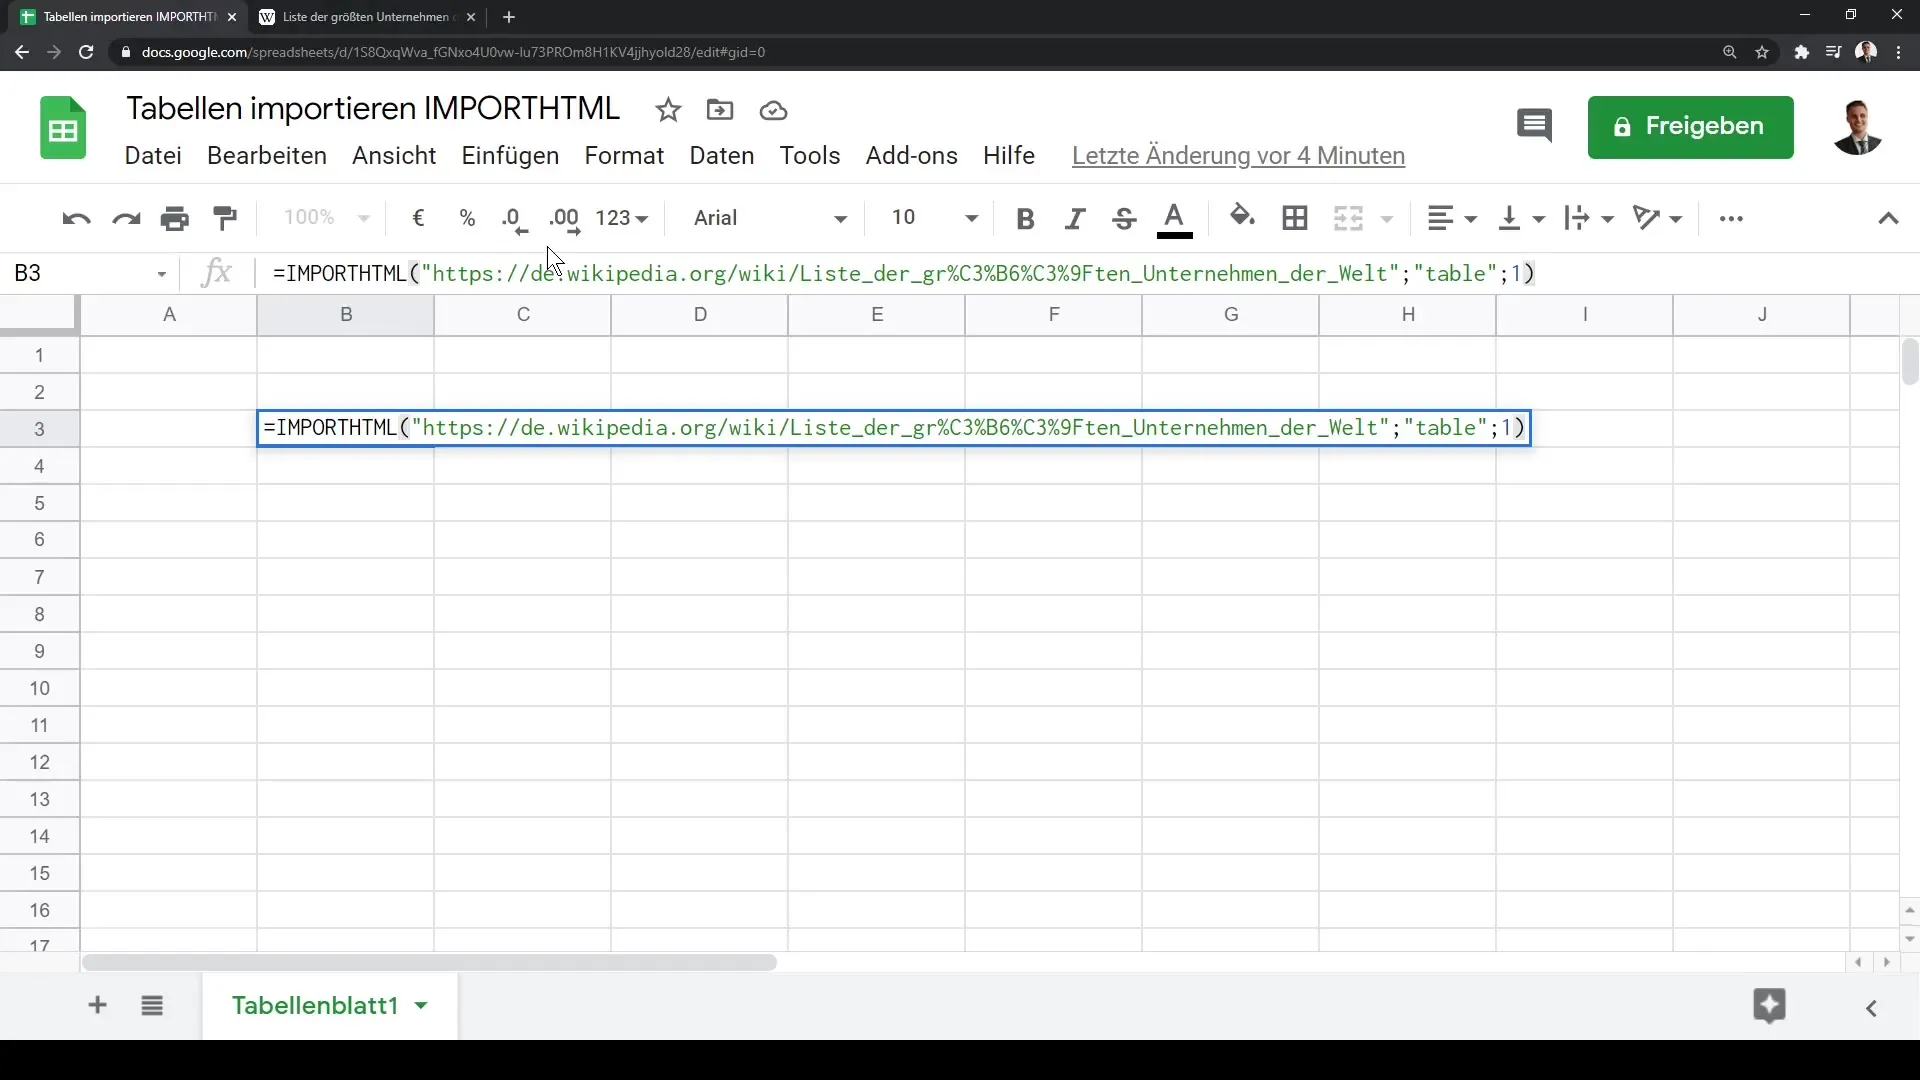Click the document title Tabellen importieren IMPORTHTML
1920x1080 pixels.
[x=373, y=108]
